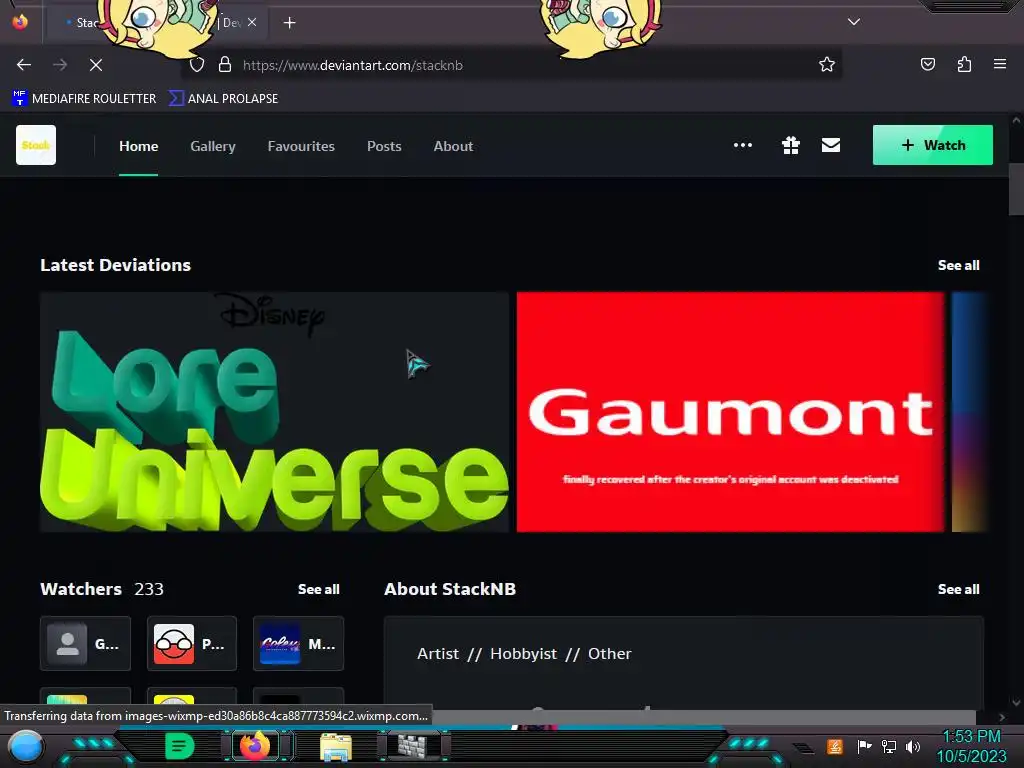
Task: Click the volume speaker tray icon
Action: coord(913,746)
